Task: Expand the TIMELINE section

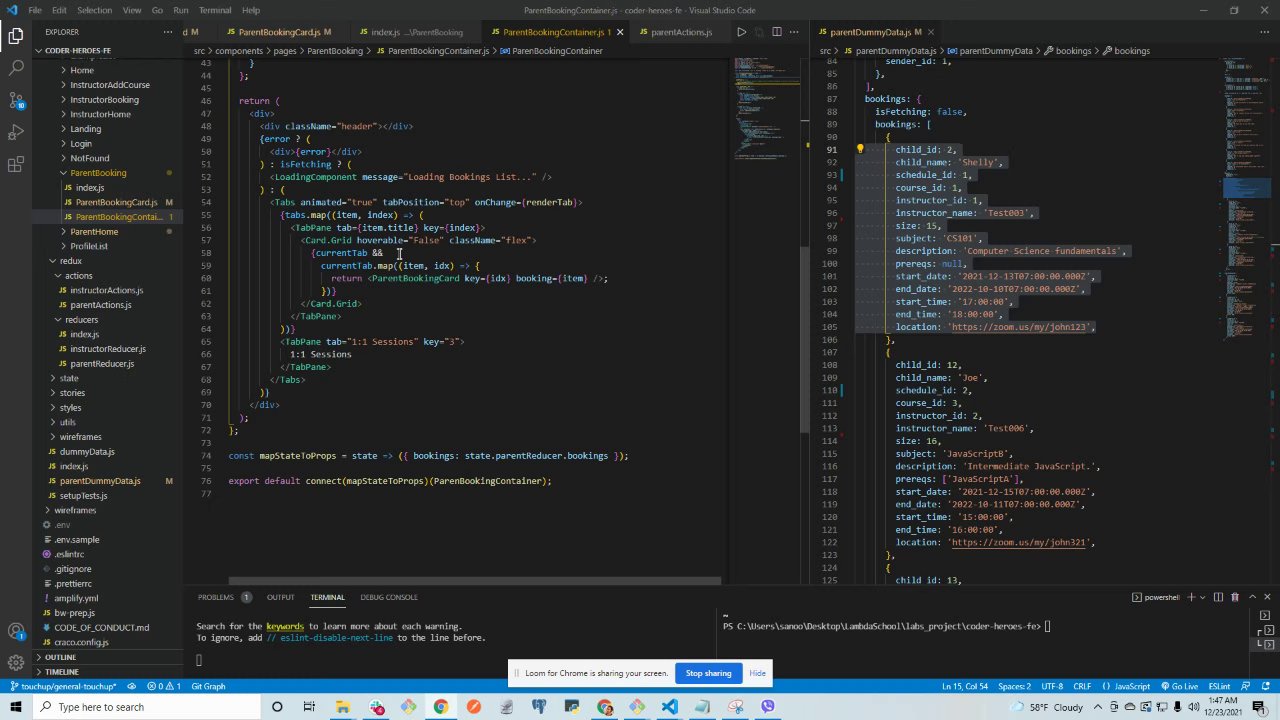Action: pyautogui.click(x=61, y=672)
